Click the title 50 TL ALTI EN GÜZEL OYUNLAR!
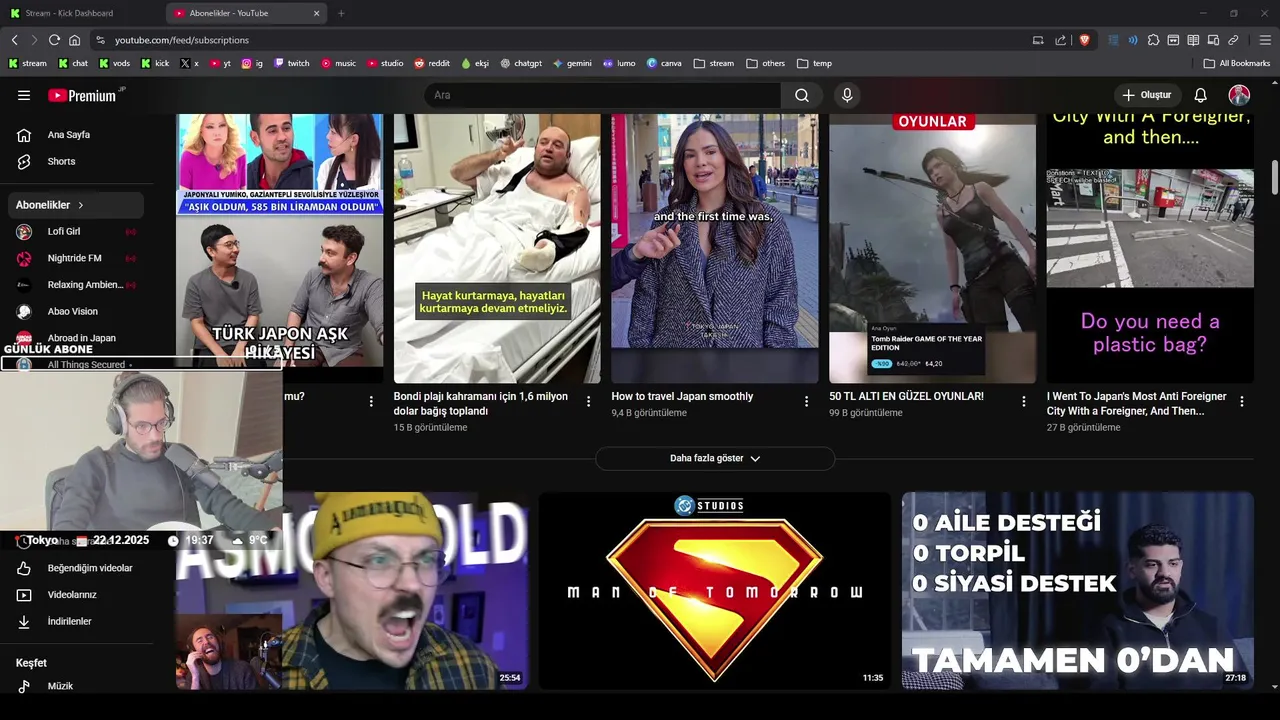The width and height of the screenshot is (1280, 720). [906, 397]
